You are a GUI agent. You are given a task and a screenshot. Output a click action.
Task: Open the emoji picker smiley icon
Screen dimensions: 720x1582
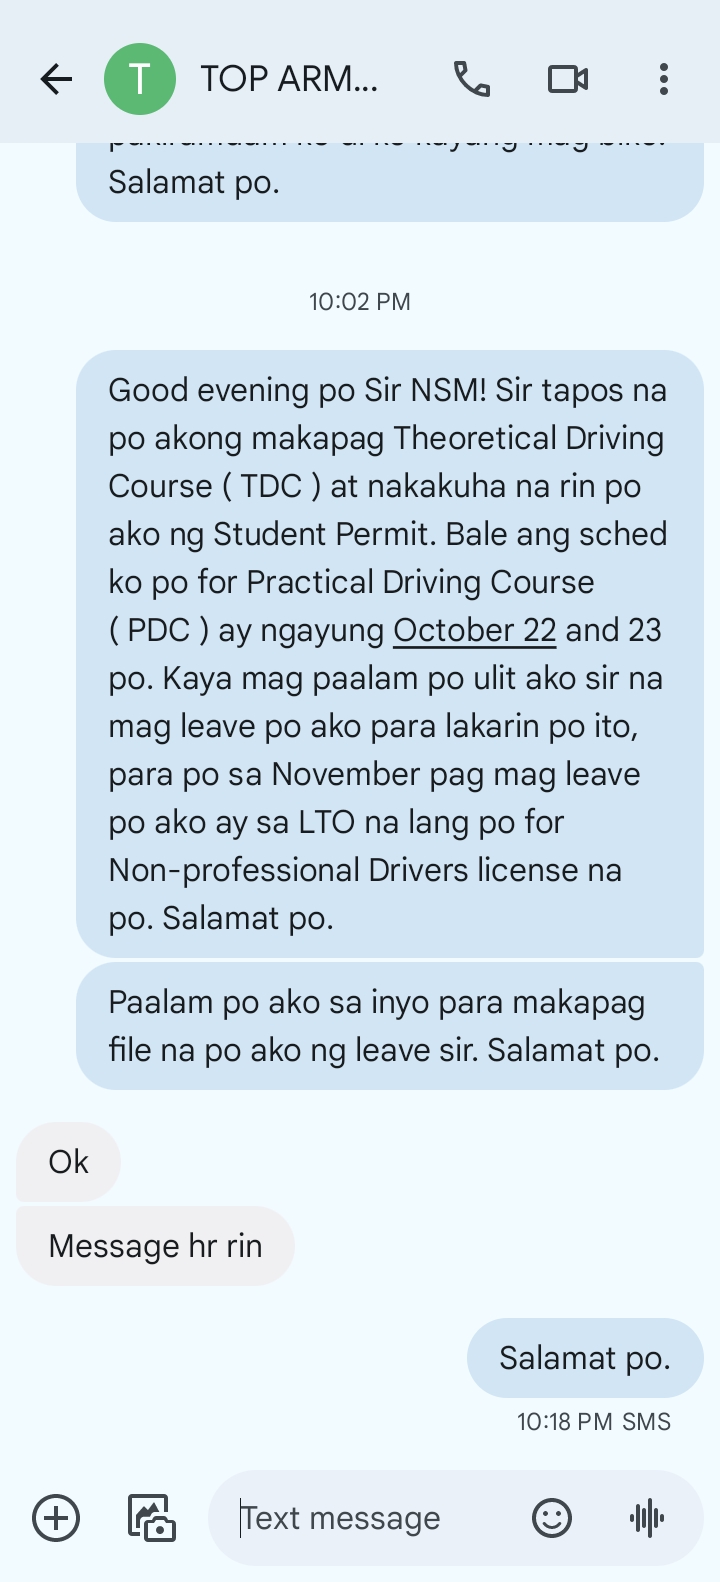(551, 1518)
